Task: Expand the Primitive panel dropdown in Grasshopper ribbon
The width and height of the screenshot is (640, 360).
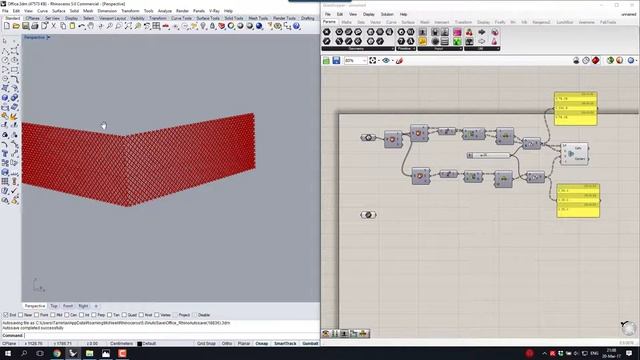Action: tap(413, 49)
